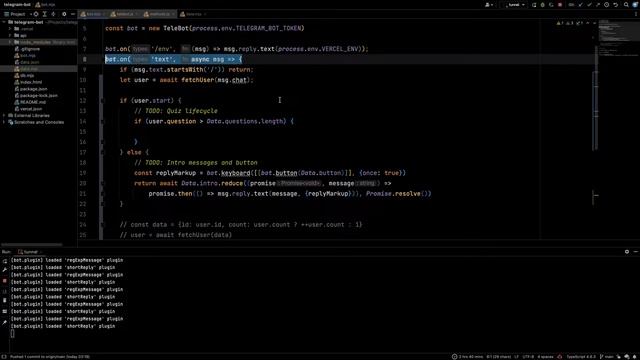
Task: Click Expand All in Project panel
Action: point(44,14)
